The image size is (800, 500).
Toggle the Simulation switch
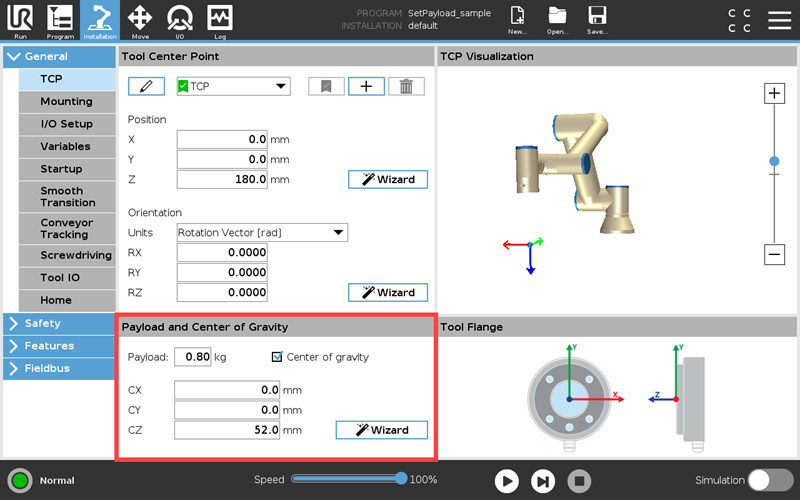tap(771, 480)
